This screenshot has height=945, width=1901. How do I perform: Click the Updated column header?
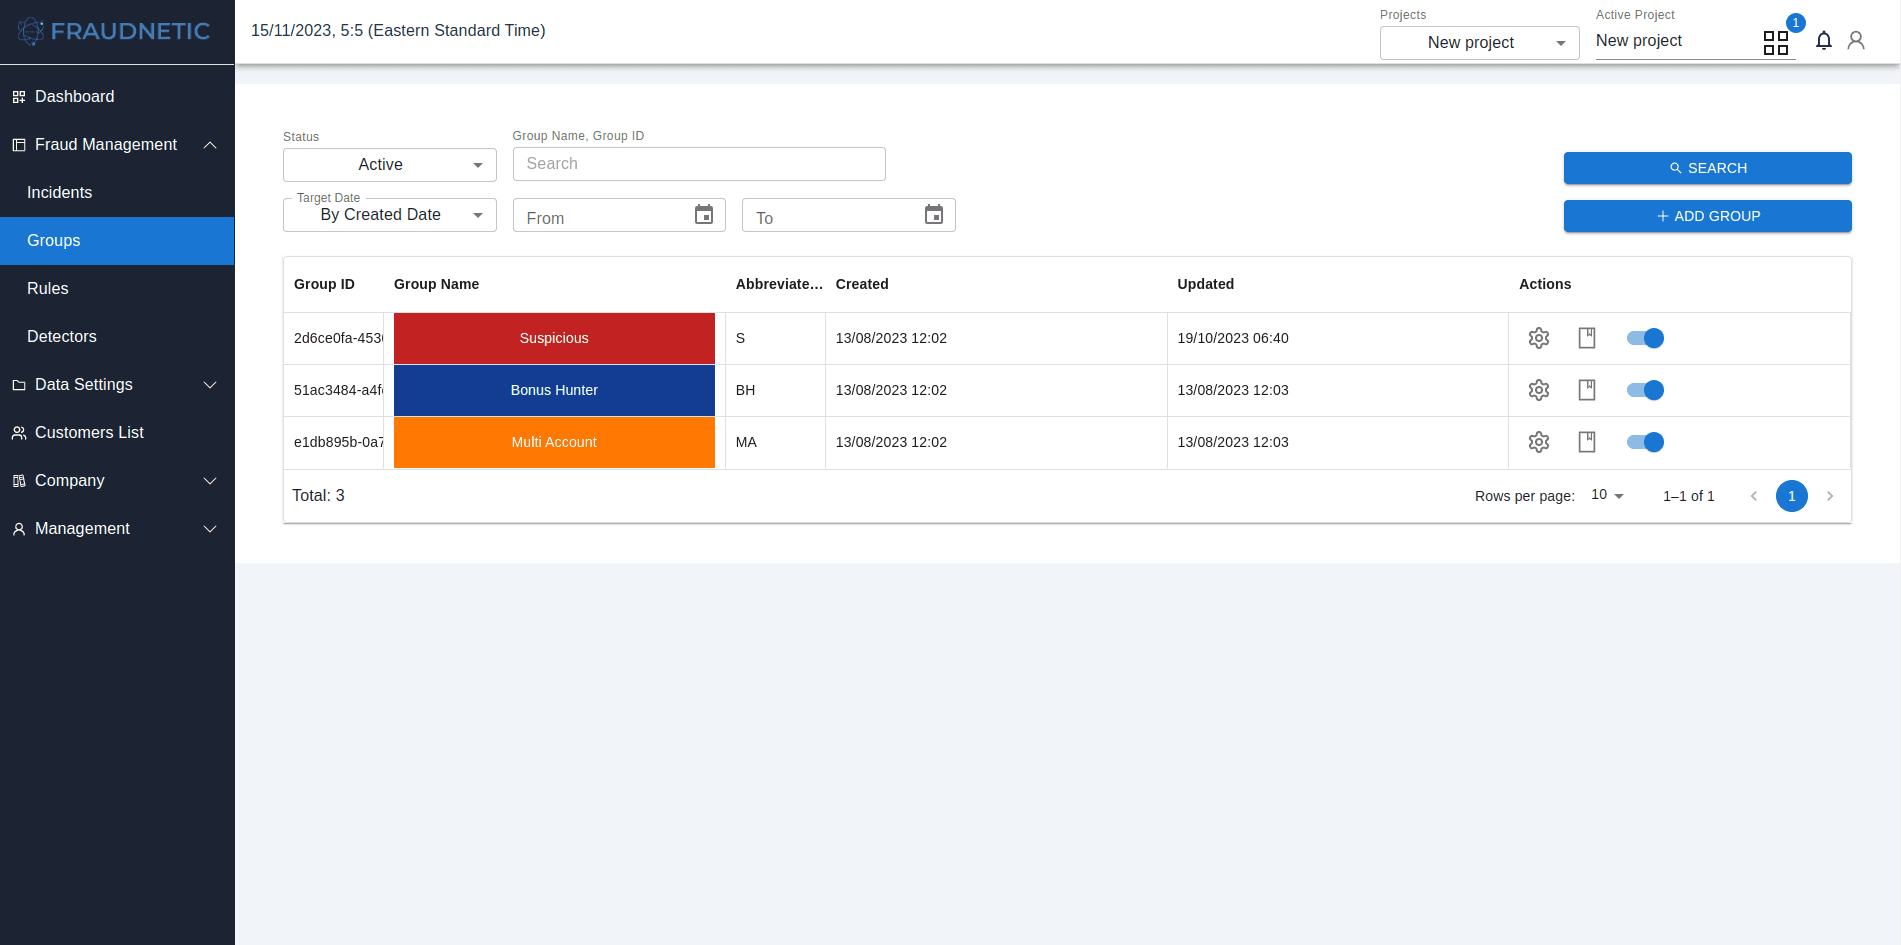[1206, 284]
